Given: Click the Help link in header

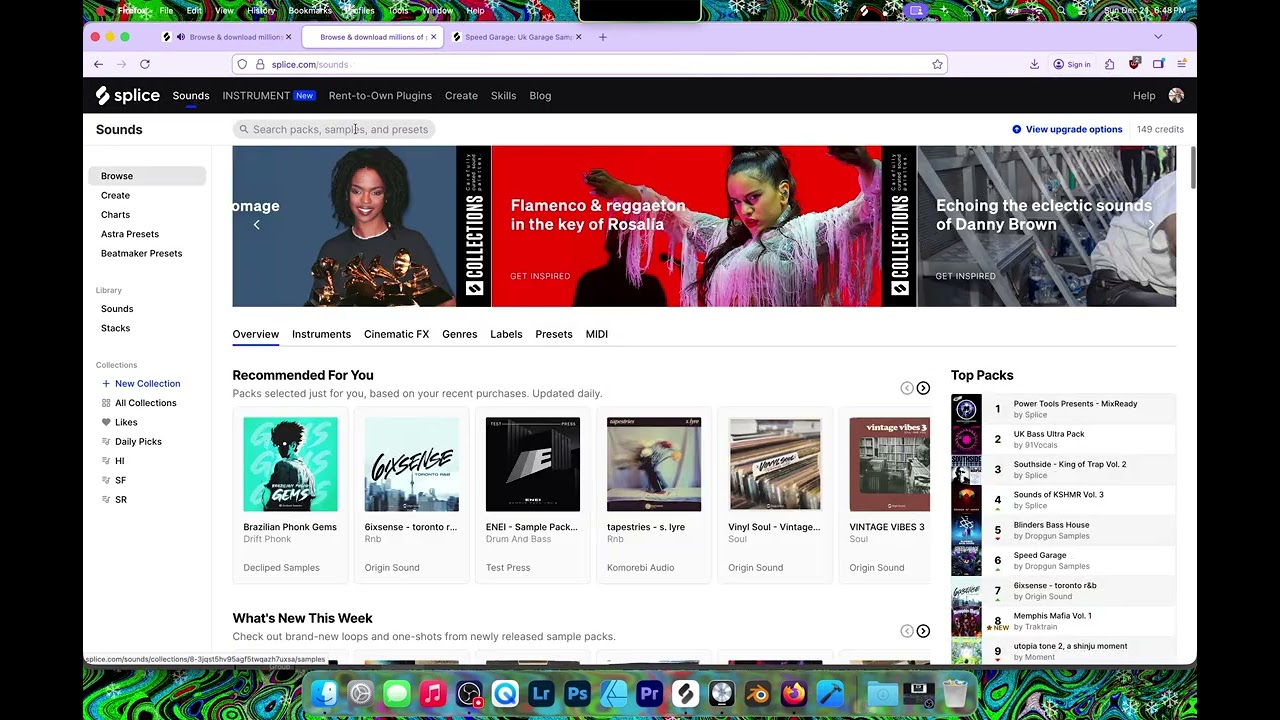Looking at the screenshot, I should 1144,96.
